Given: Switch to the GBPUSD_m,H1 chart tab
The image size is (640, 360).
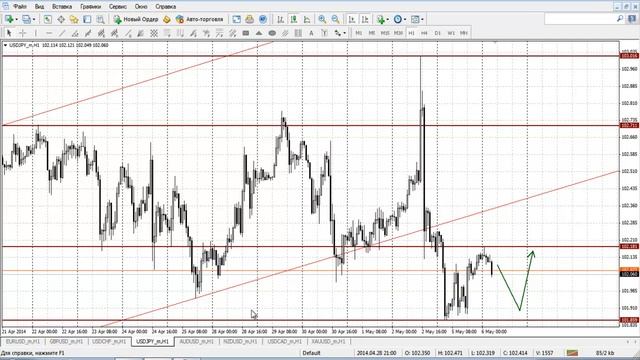Looking at the screenshot, I should pyautogui.click(x=66, y=342).
